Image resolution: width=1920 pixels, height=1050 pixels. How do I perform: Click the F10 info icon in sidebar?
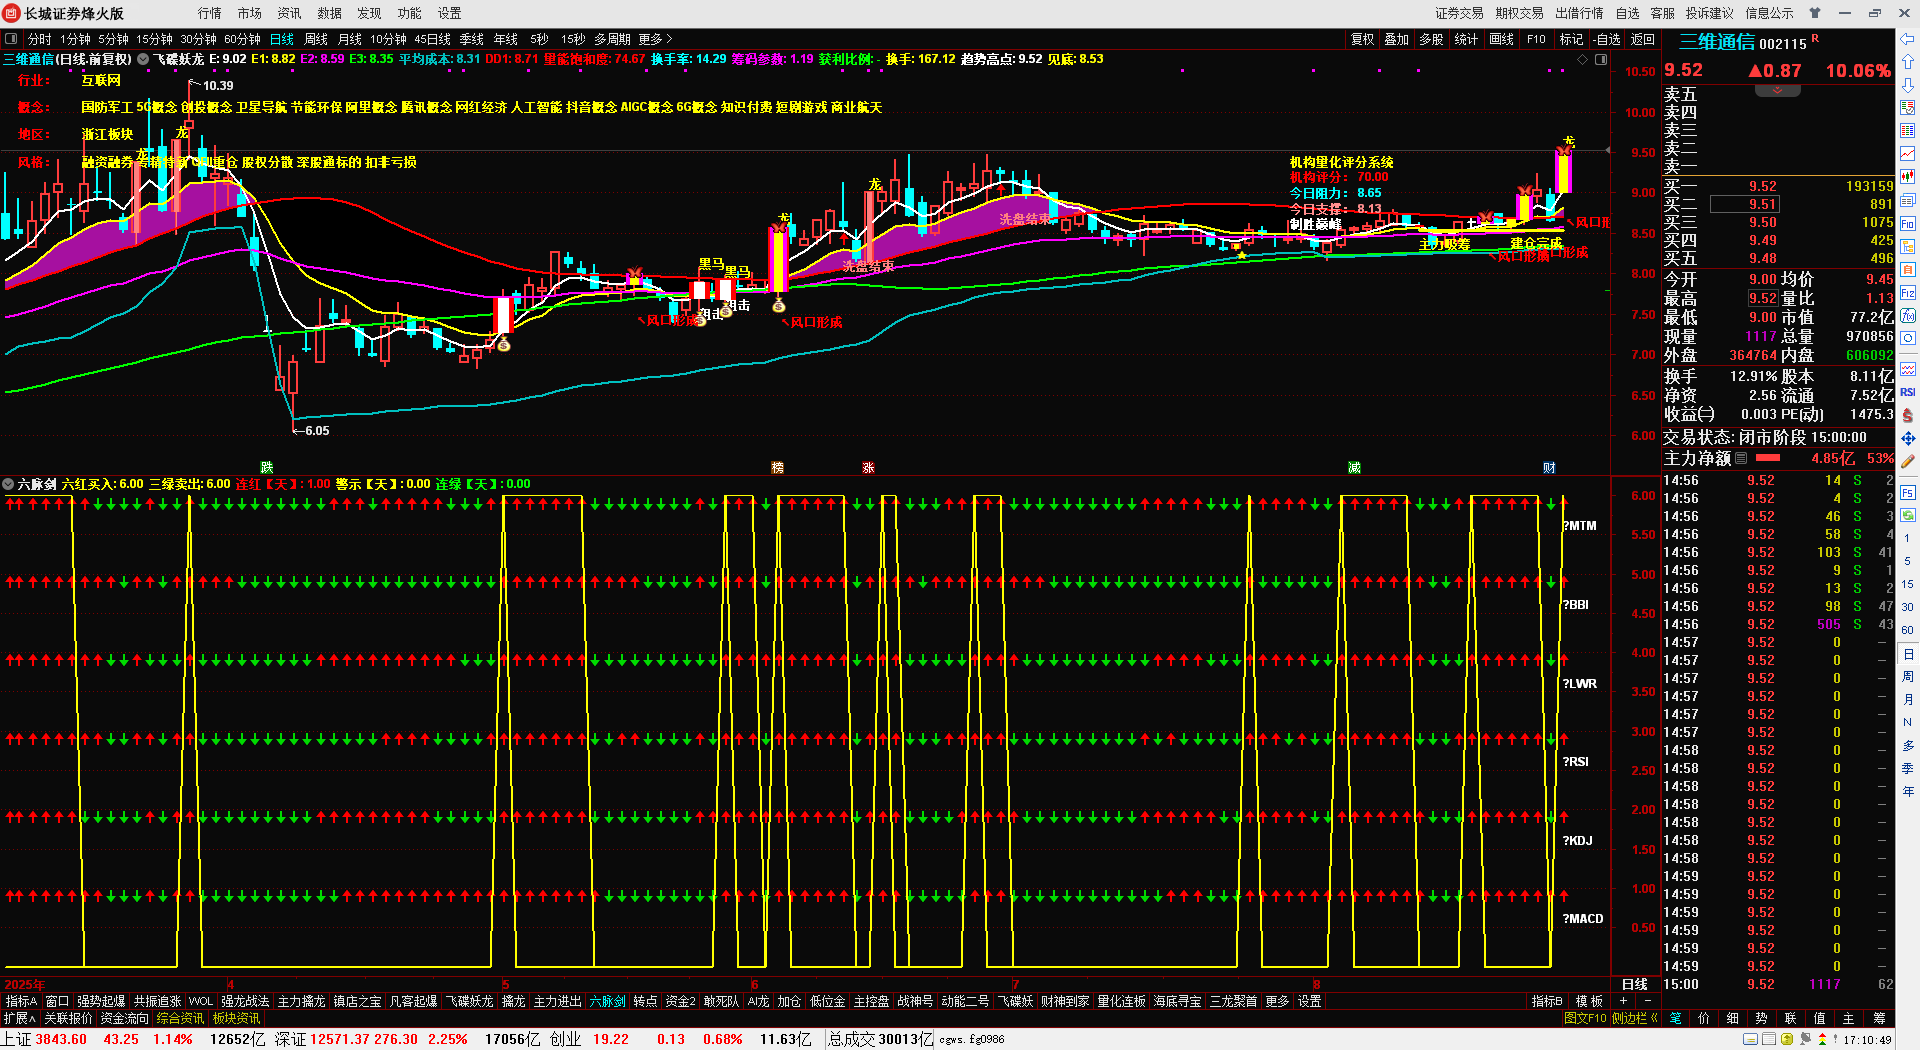1908,223
